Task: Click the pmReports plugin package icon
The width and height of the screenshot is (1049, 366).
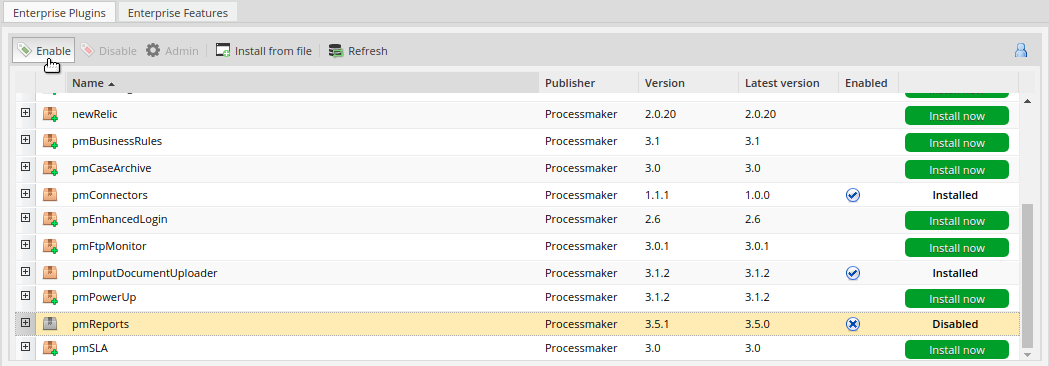Action: 50,324
